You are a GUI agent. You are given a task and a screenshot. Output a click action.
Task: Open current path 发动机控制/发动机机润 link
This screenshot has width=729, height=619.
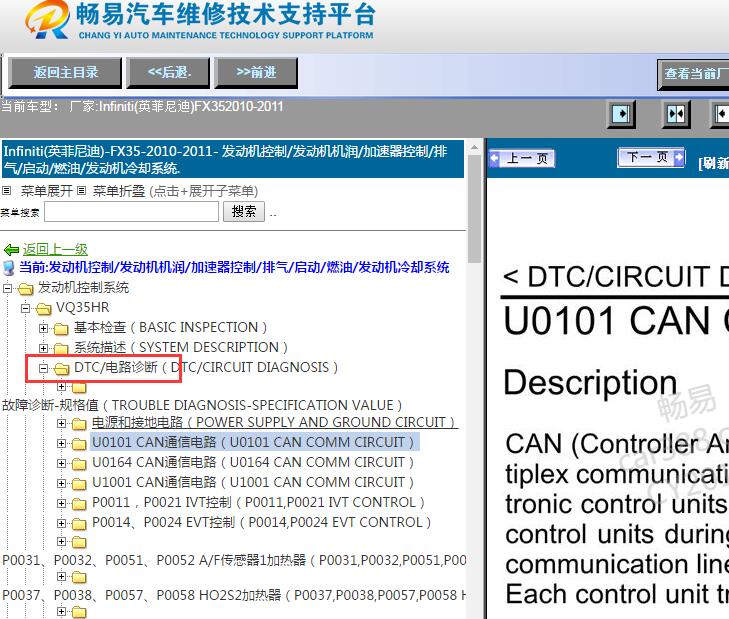point(234,267)
